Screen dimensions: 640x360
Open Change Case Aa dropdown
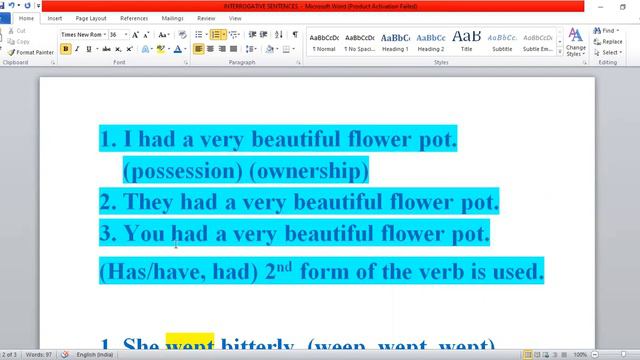pos(164,35)
